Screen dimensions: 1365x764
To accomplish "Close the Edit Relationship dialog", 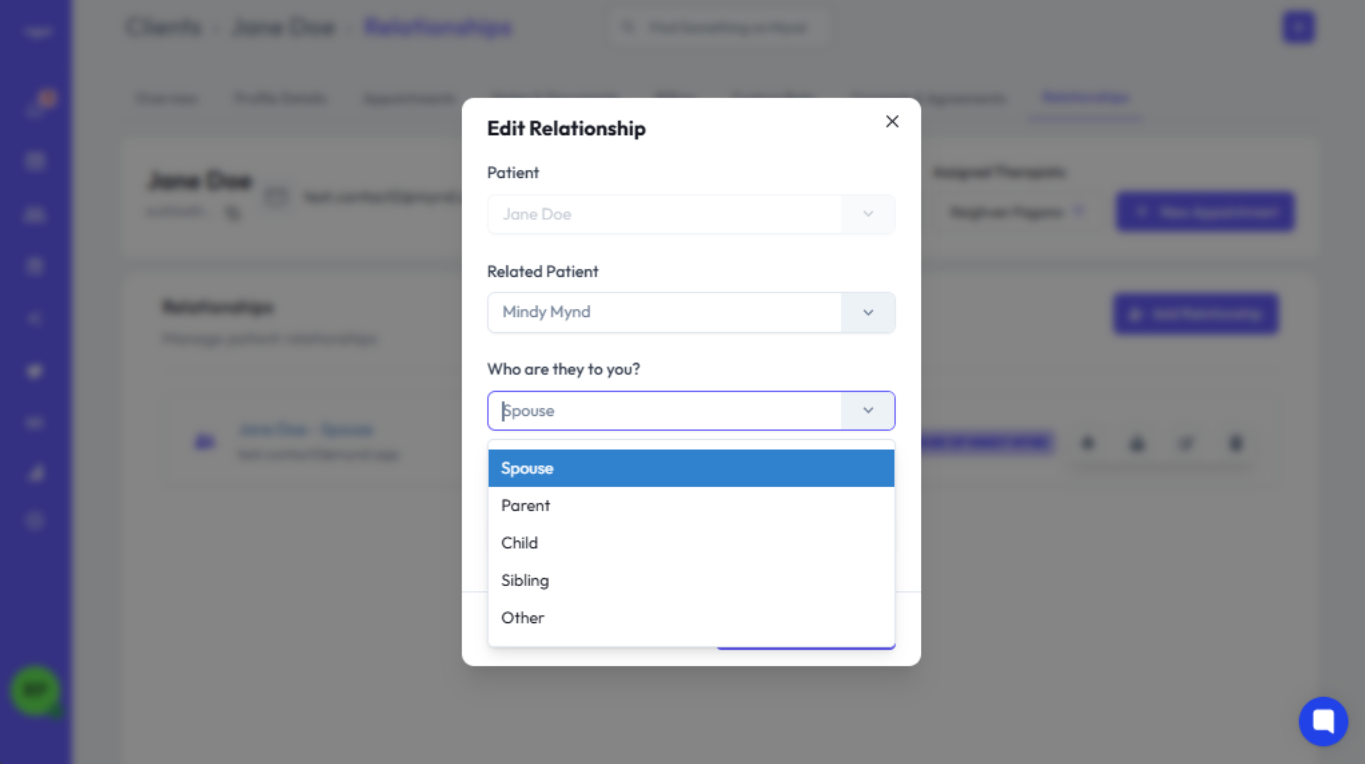I will click(x=892, y=122).
